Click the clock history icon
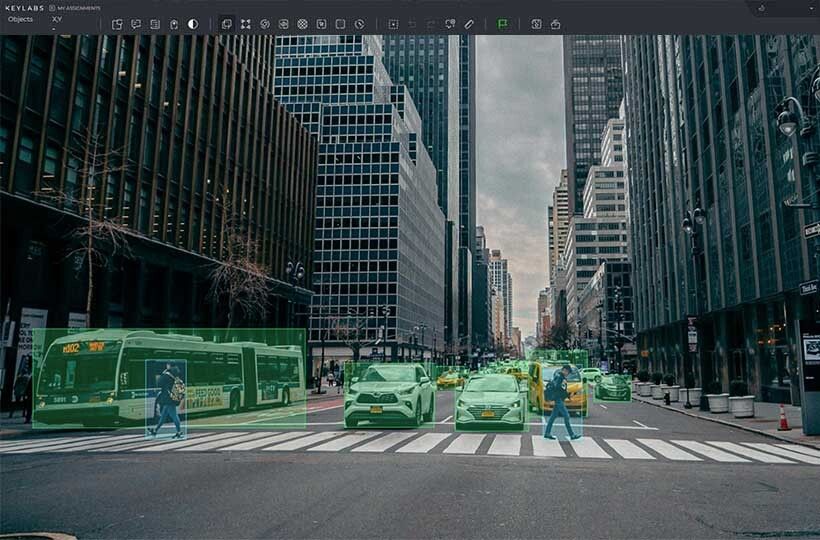Screen dimensions: 820x540 tap(359, 24)
